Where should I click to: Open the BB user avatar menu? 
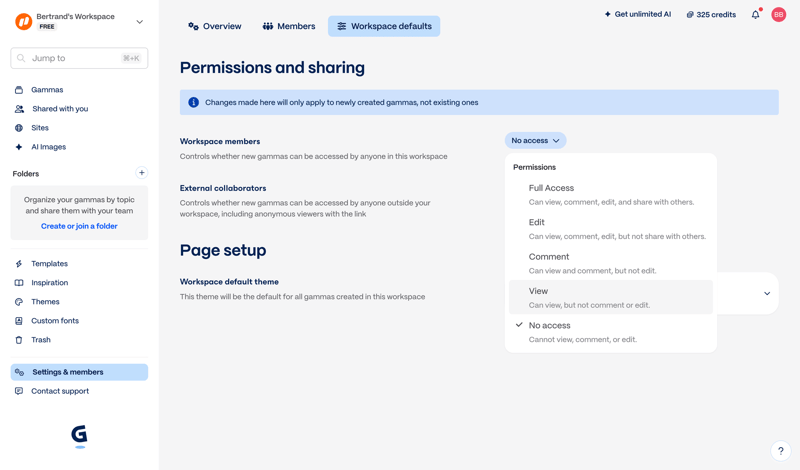779,15
